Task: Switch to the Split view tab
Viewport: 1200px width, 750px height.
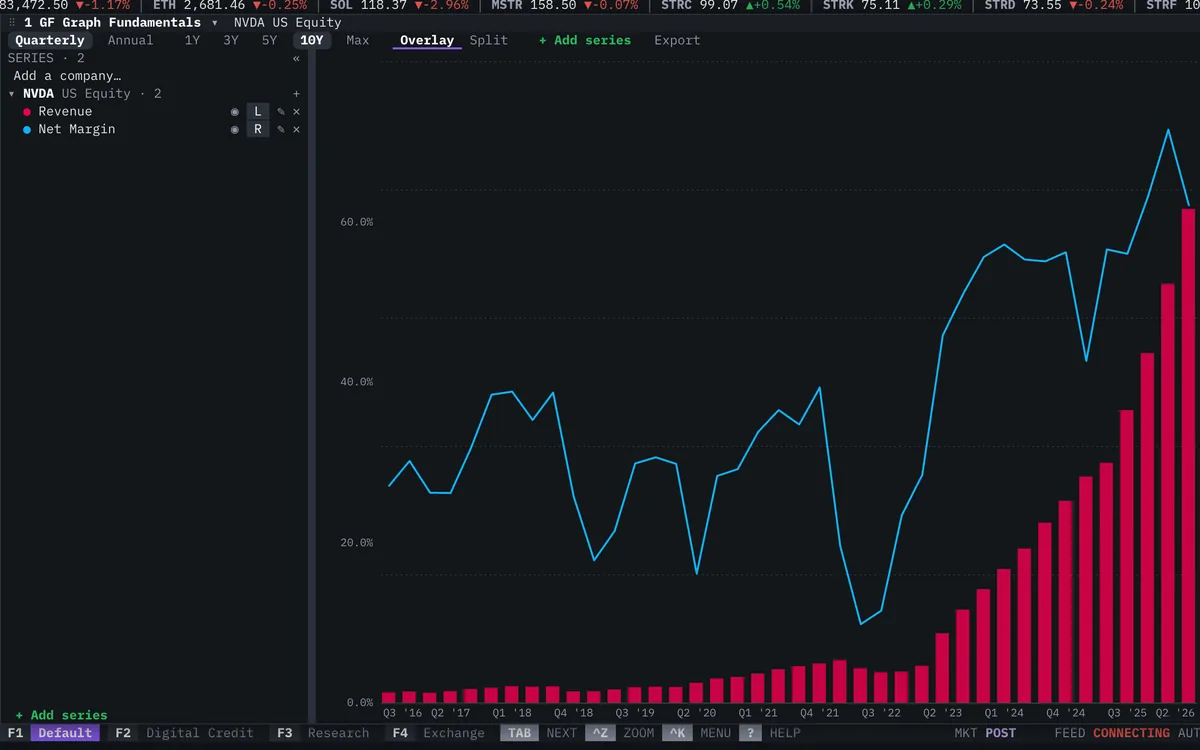Action: 489,41
